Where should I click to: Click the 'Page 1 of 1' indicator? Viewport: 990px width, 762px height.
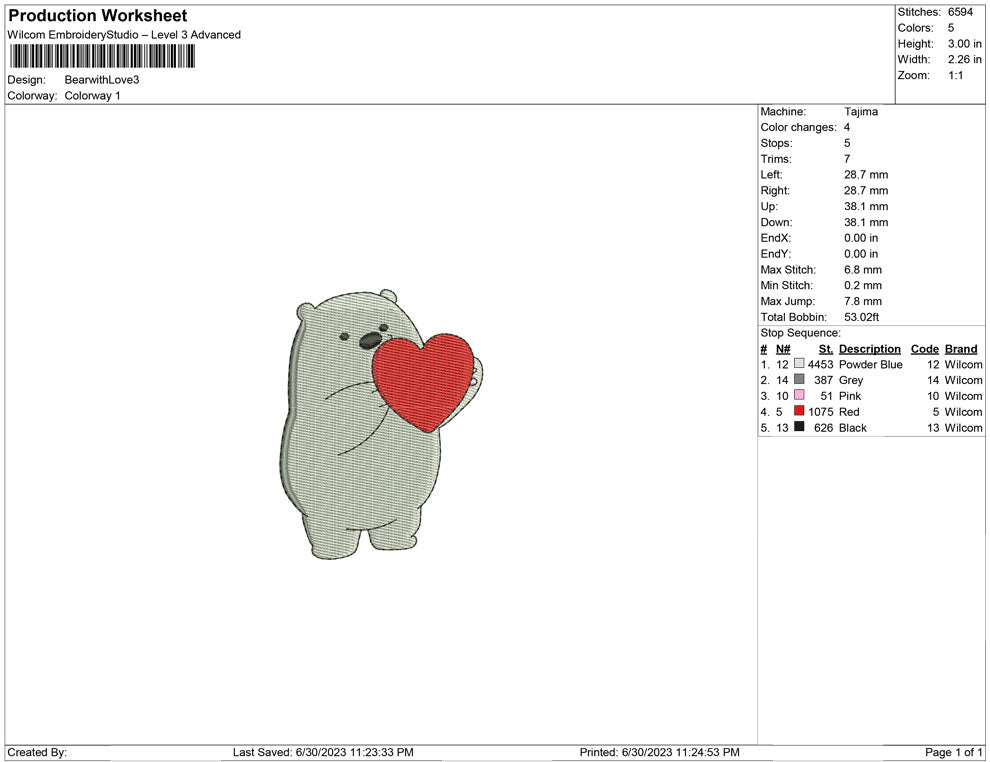pos(953,752)
